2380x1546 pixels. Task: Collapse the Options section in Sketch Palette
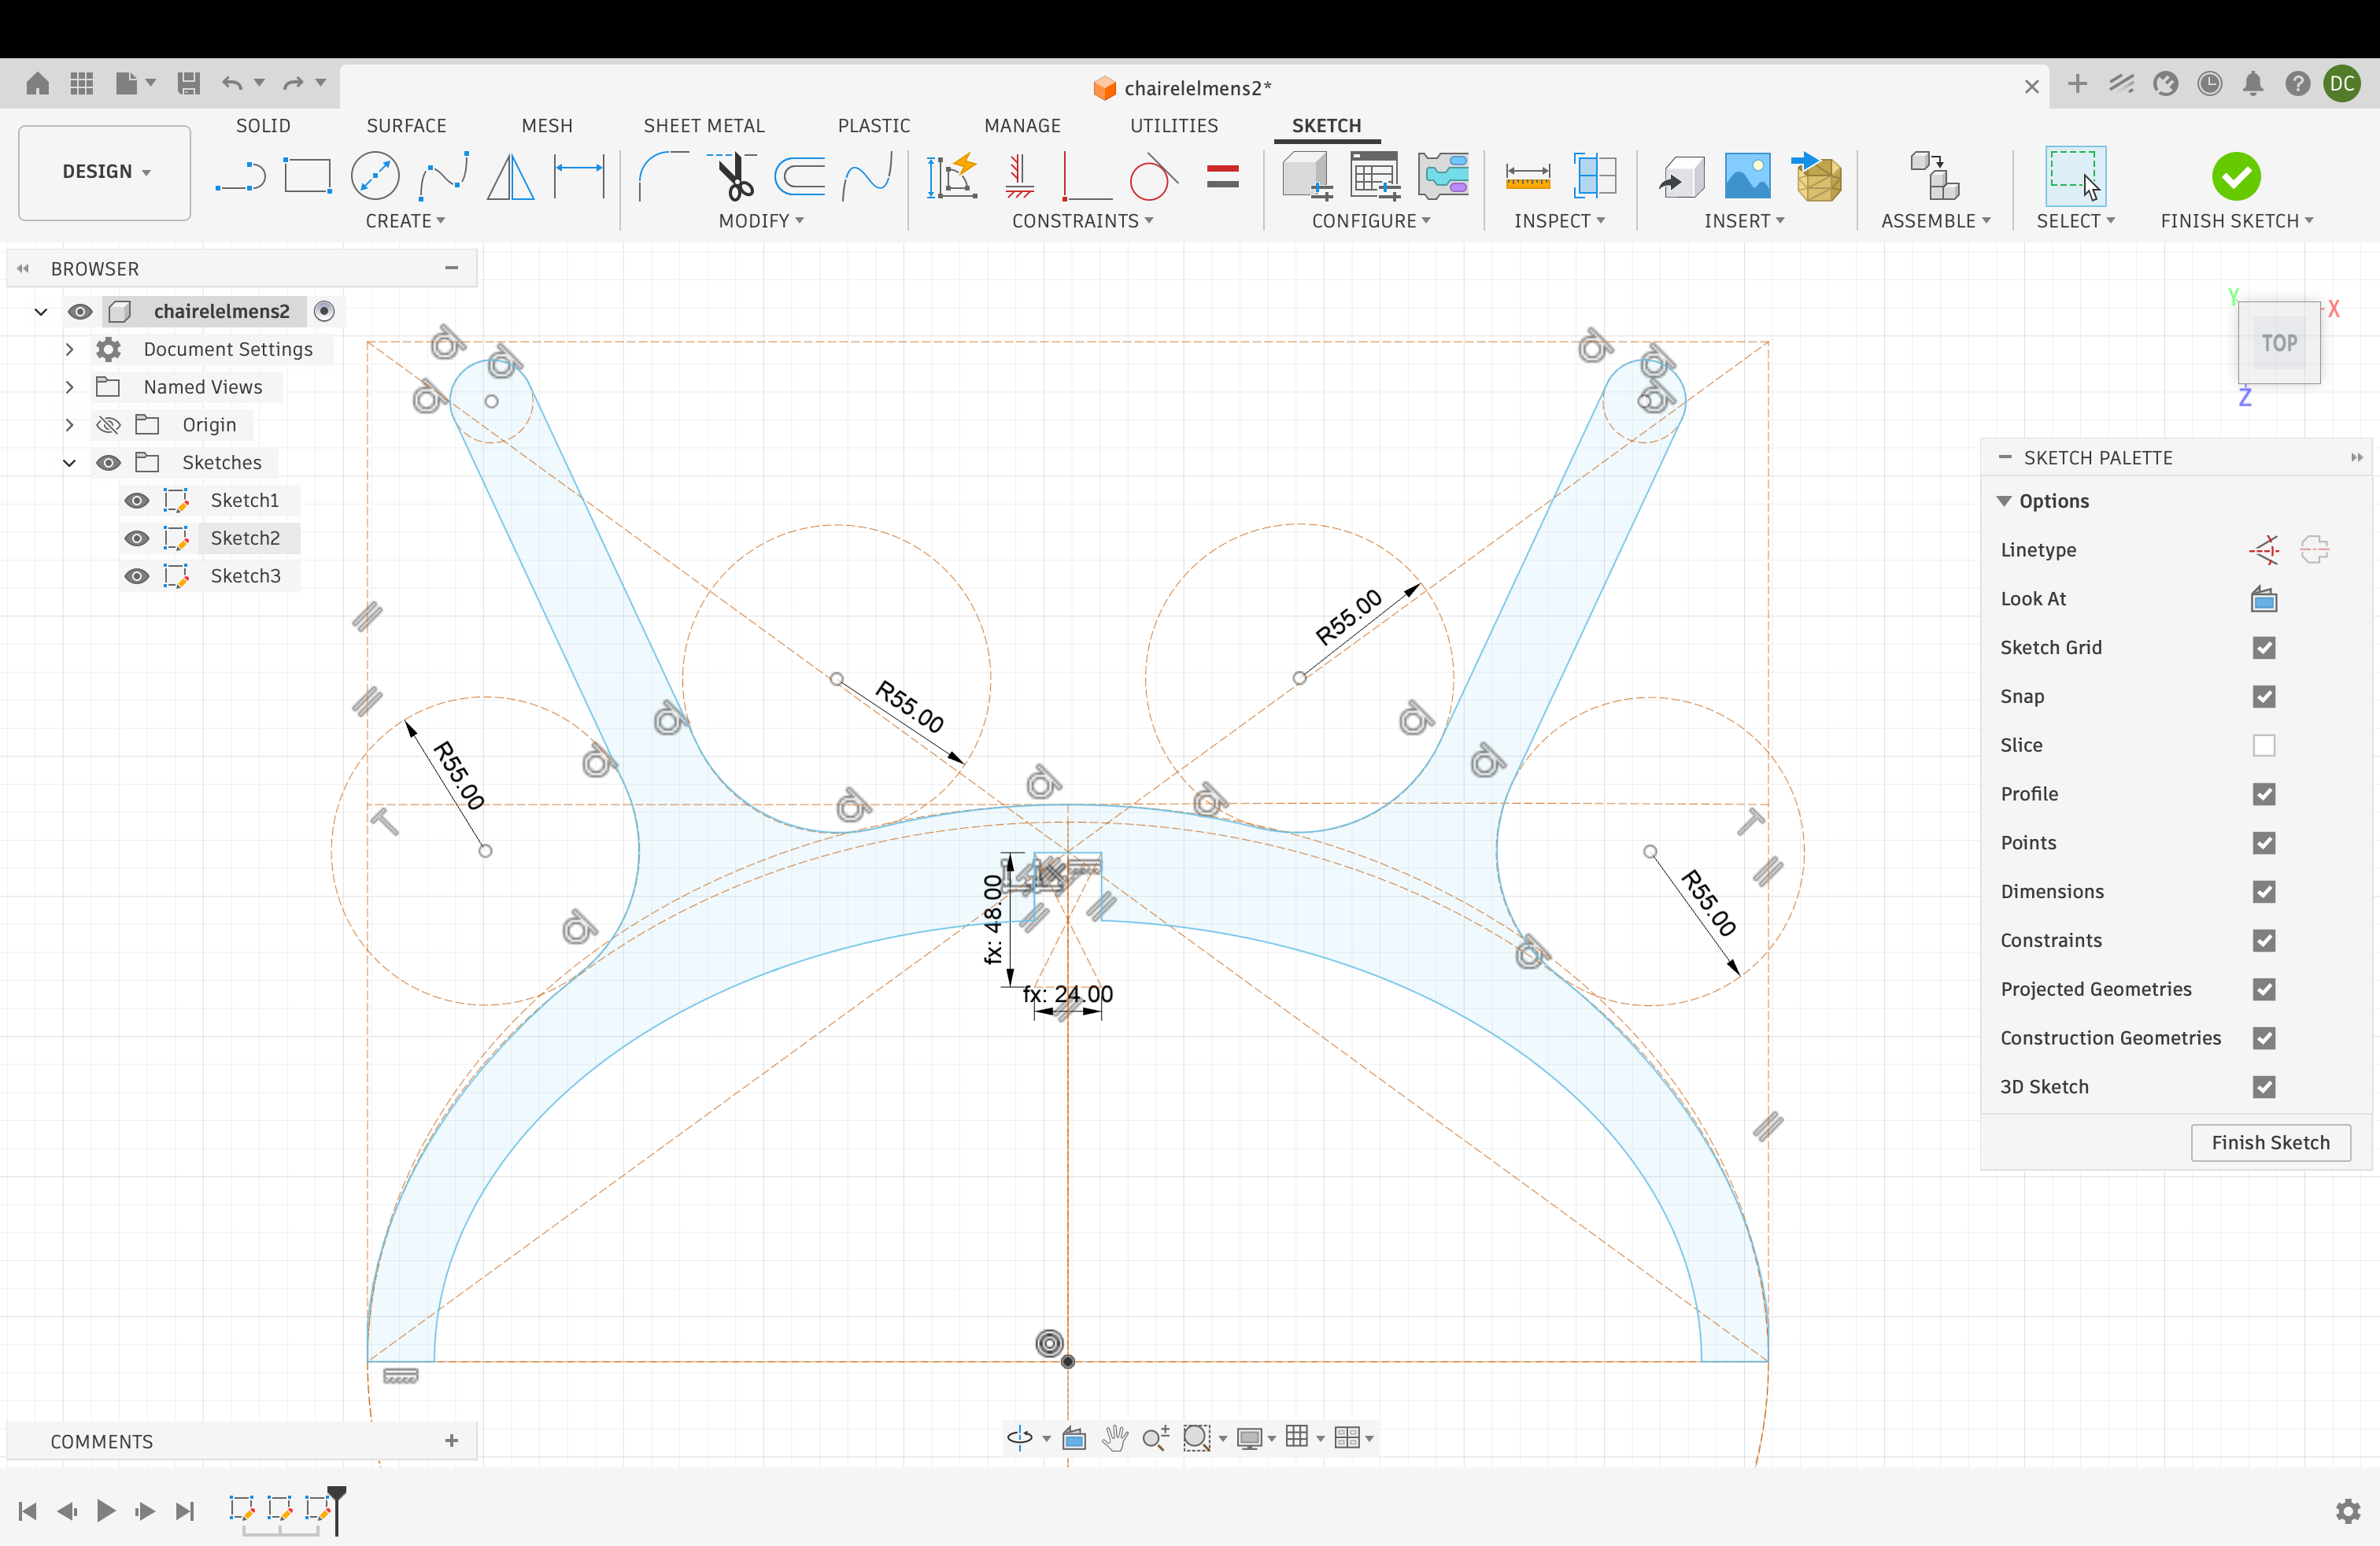[x=2004, y=501]
